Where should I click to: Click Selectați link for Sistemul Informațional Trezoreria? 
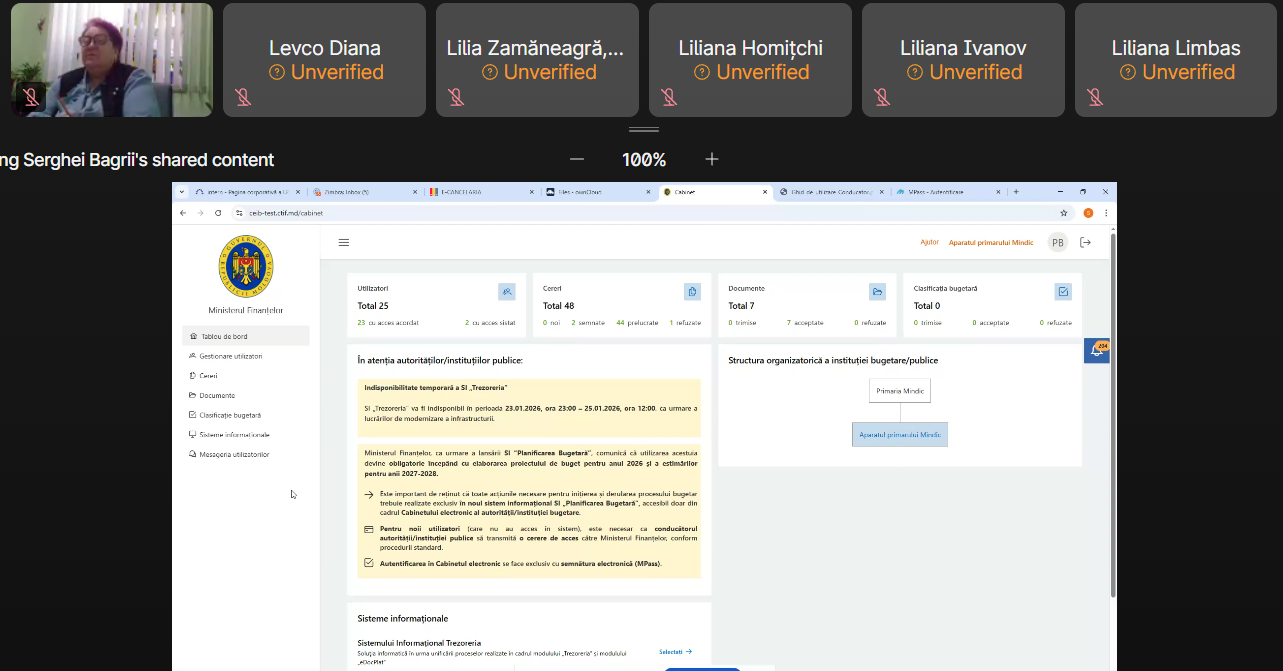click(x=675, y=652)
